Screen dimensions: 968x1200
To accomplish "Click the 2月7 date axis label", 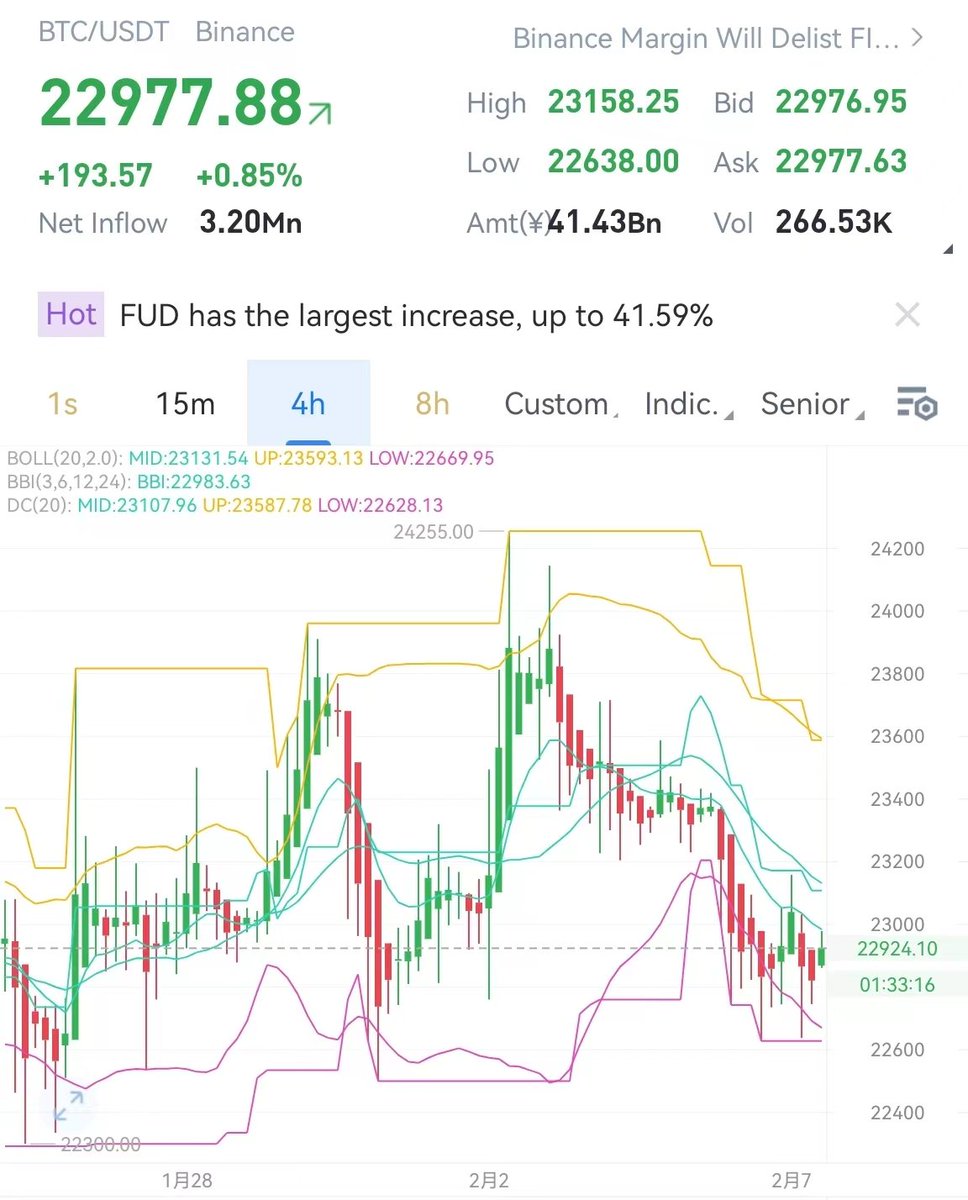I will pyautogui.click(x=791, y=1181).
